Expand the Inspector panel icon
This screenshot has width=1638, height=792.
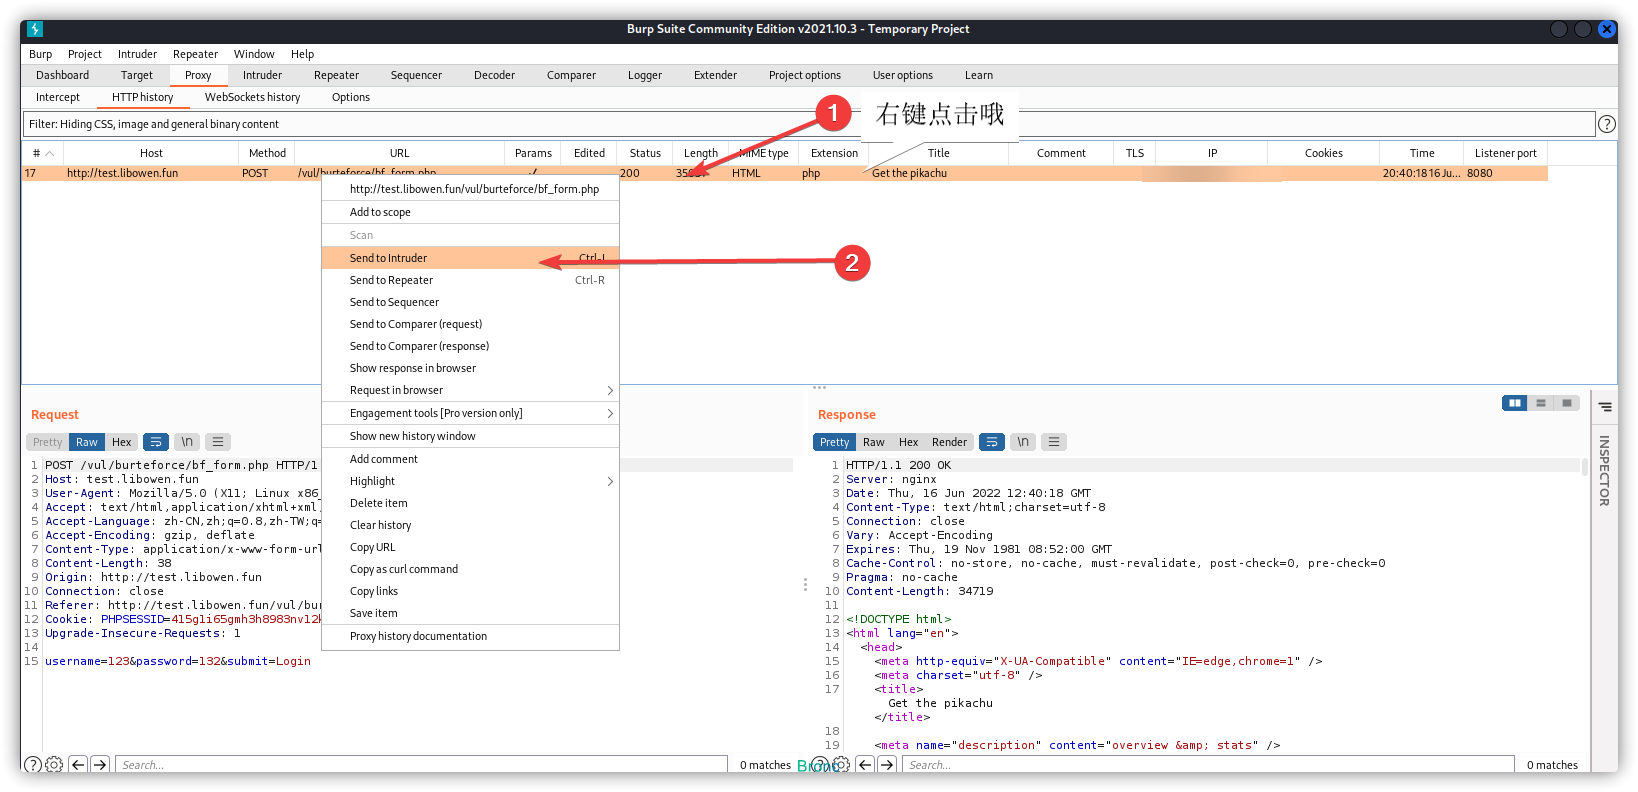tap(1605, 407)
